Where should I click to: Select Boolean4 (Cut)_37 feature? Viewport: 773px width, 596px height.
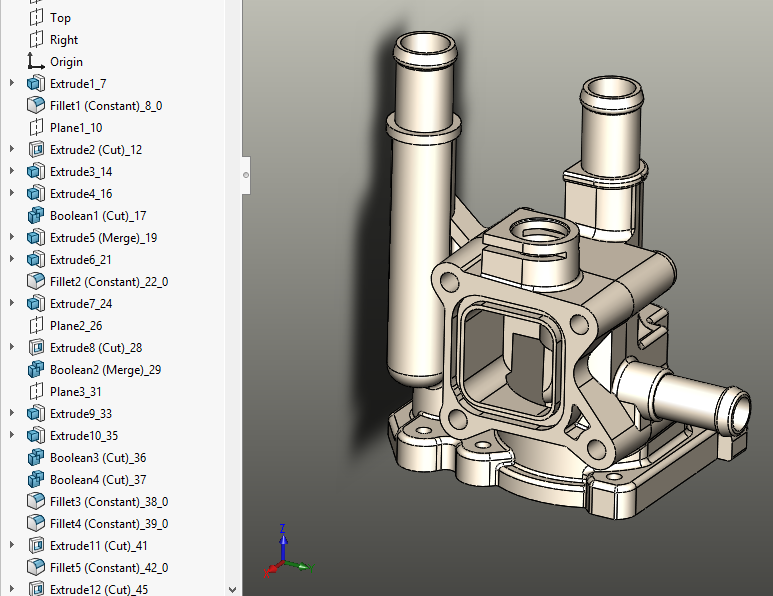pos(98,479)
